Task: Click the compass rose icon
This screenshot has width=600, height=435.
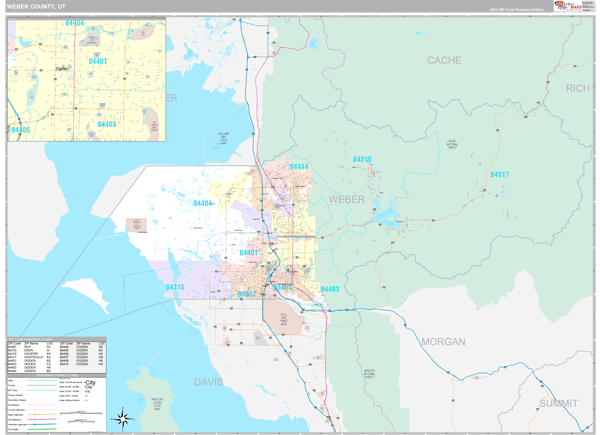Action: [121, 417]
